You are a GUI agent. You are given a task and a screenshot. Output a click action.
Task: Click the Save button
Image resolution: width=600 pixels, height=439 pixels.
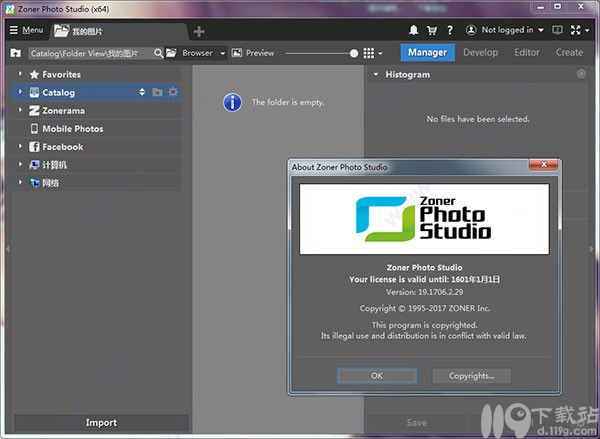point(417,423)
